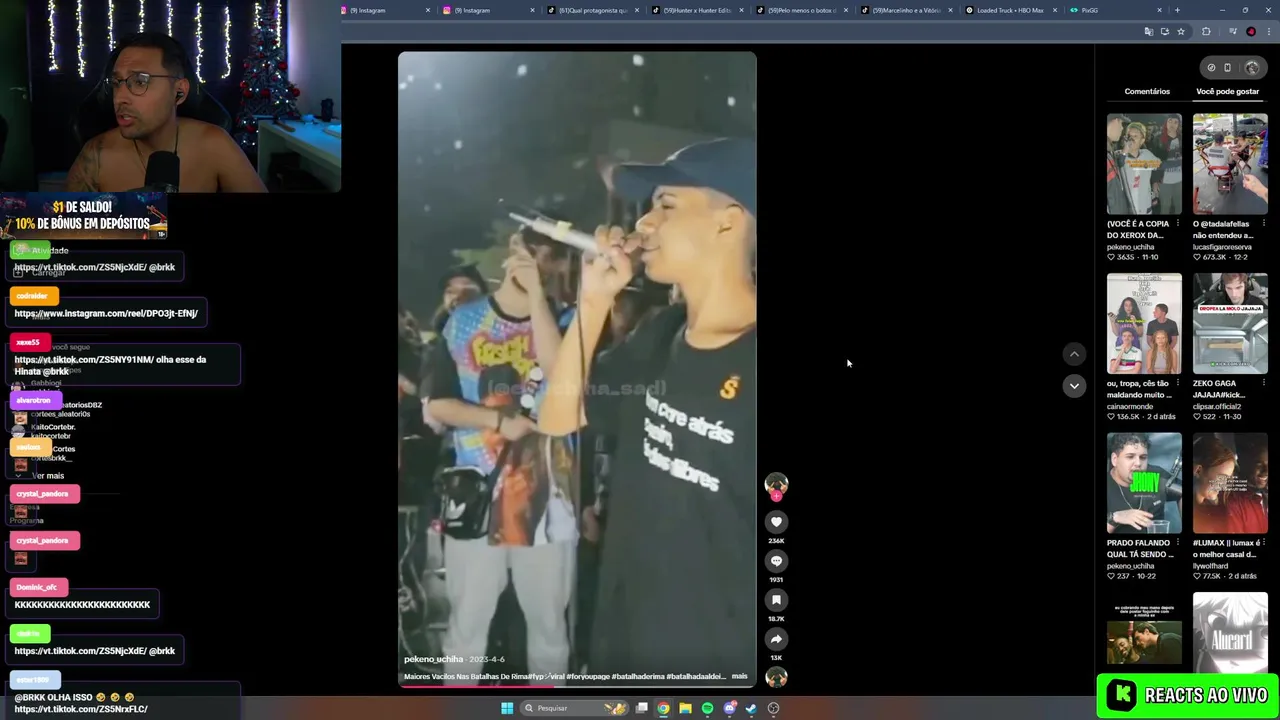Open Discord from the taskbar

pos(730,708)
